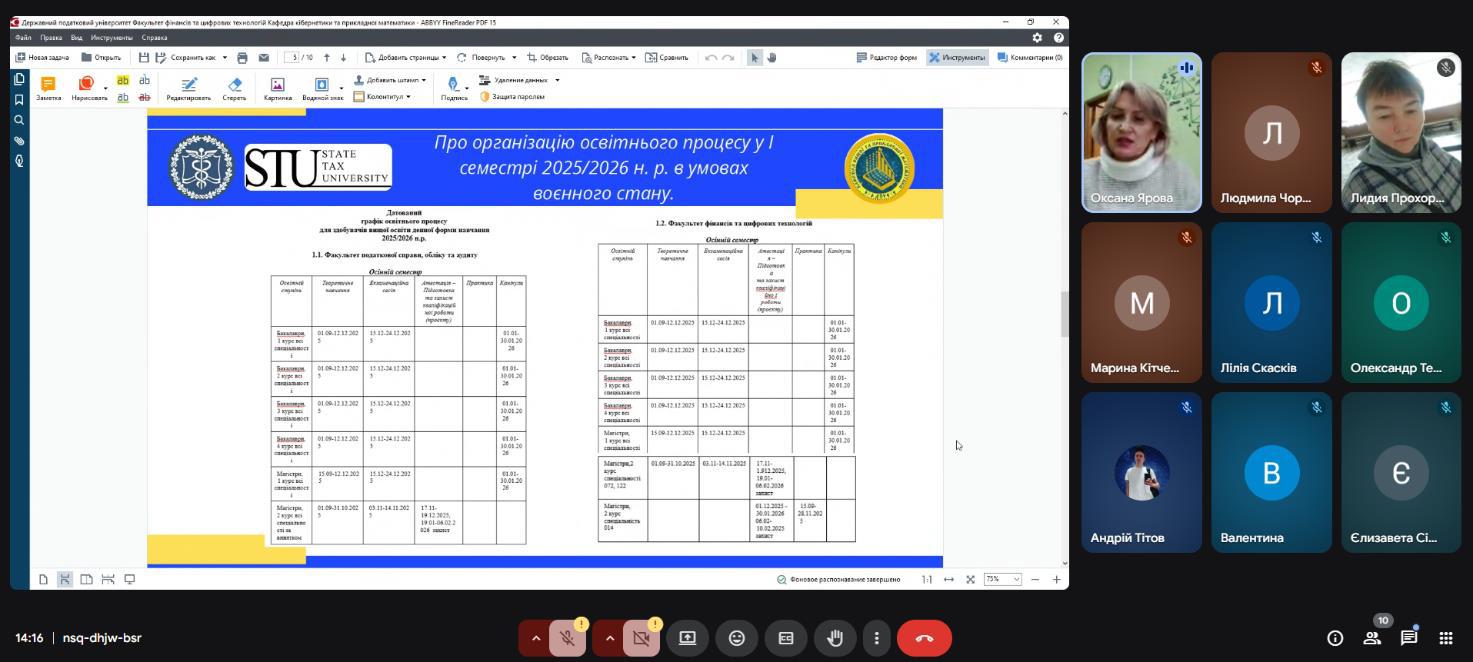Click the Стереть eraser tool
This screenshot has width=1473, height=662.
click(x=234, y=88)
